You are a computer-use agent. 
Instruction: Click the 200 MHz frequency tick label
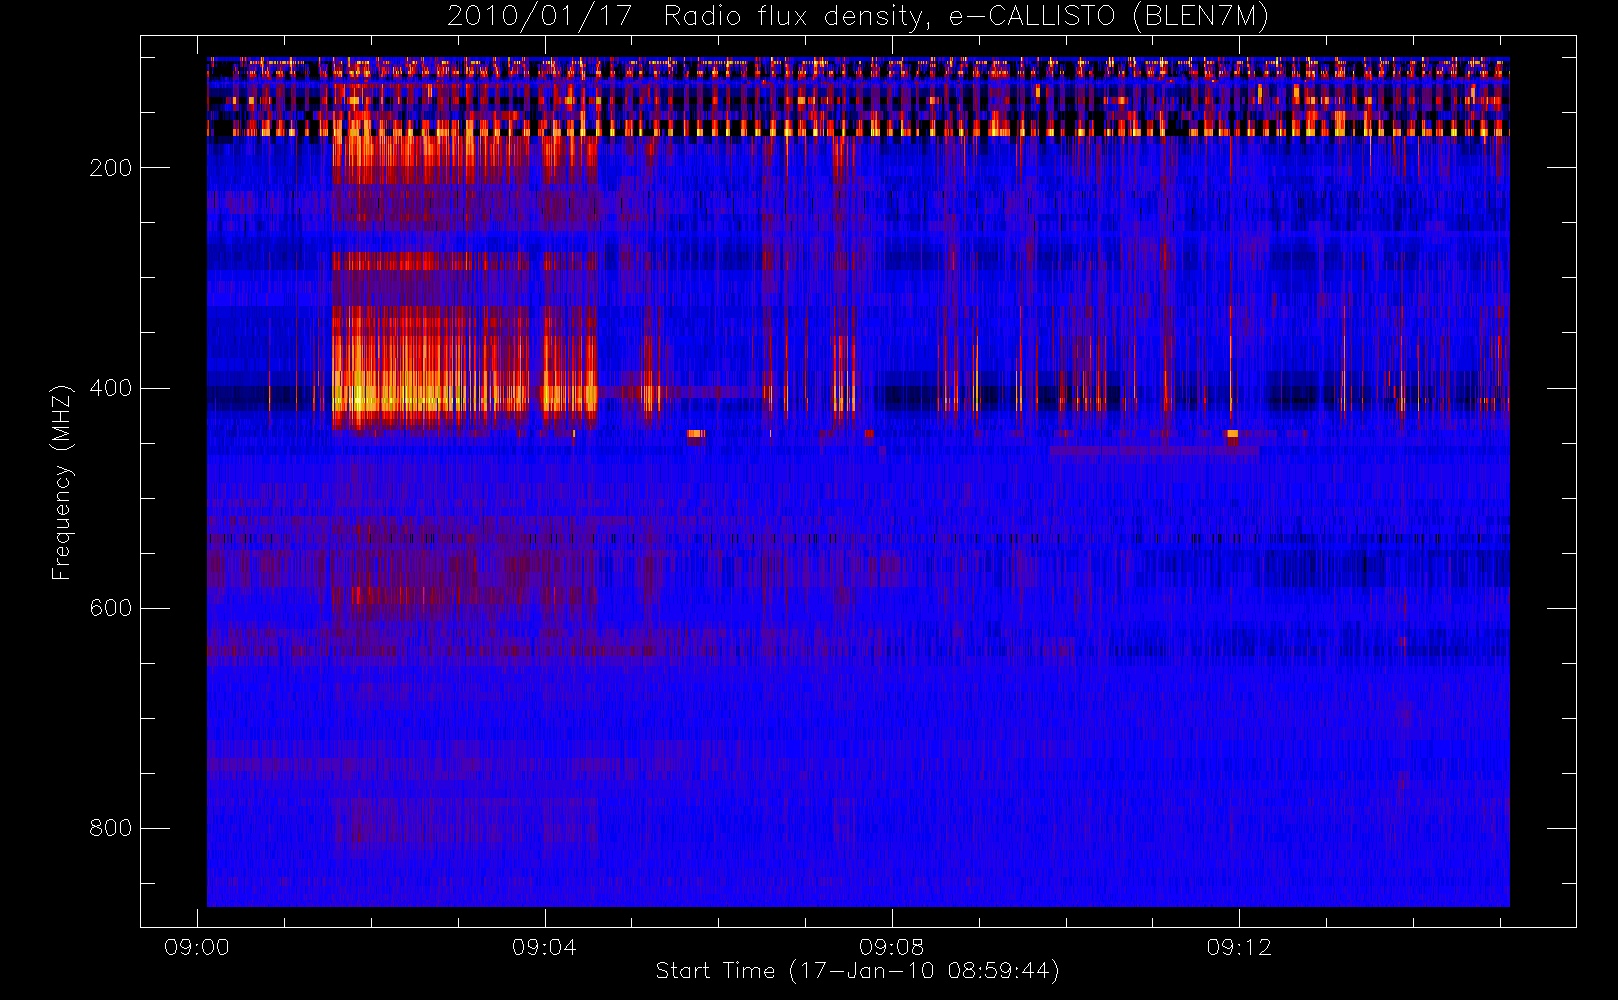point(110,168)
